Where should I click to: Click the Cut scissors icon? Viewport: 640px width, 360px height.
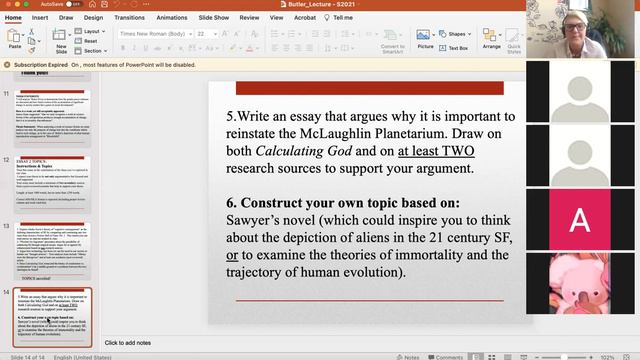coord(31,32)
